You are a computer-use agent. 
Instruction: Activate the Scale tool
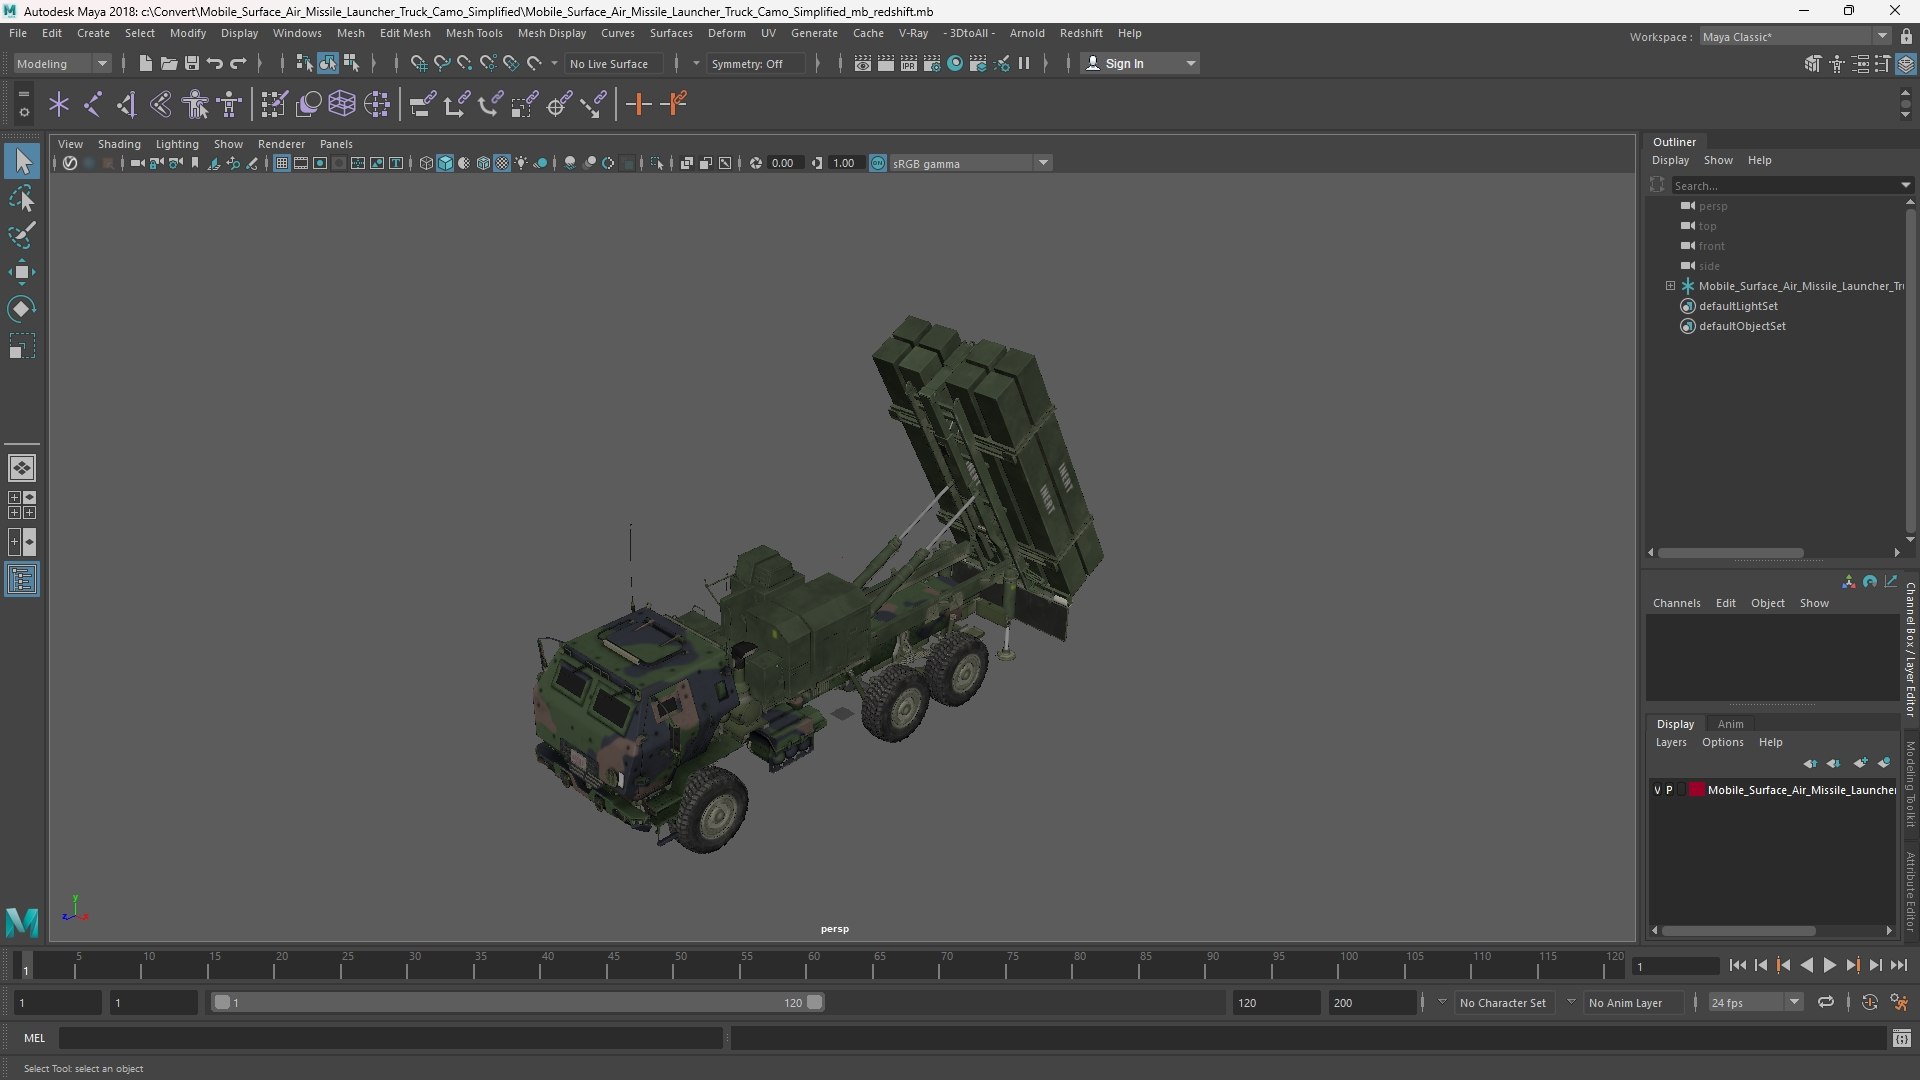(x=22, y=346)
